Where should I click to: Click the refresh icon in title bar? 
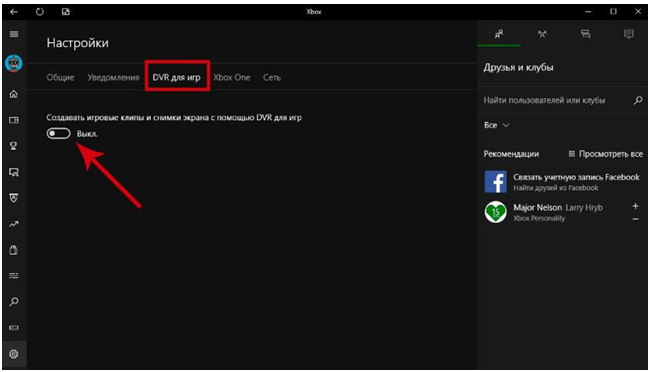click(x=39, y=12)
